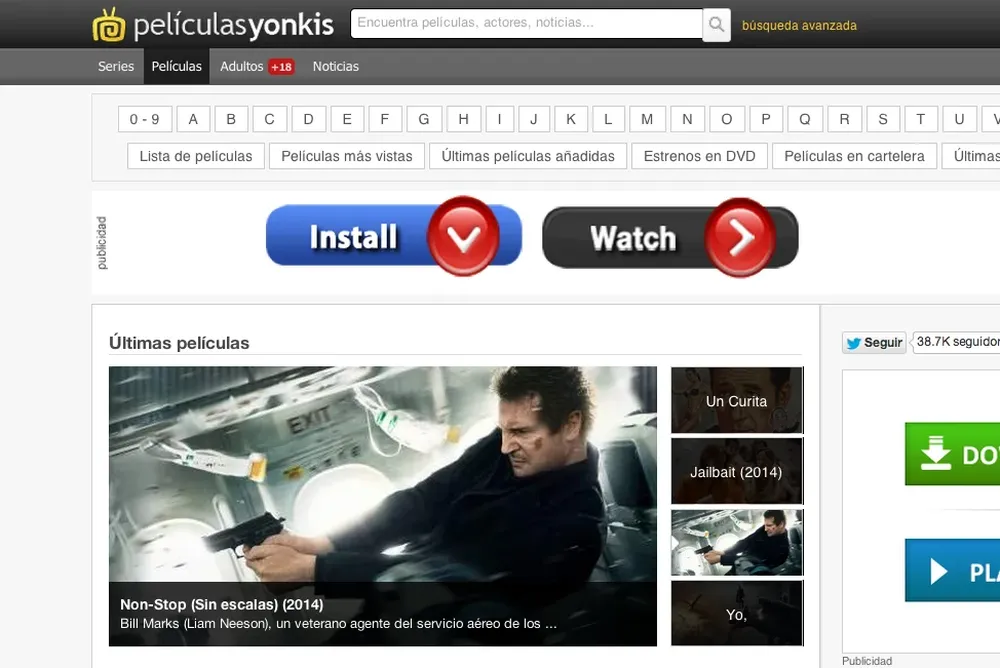The height and width of the screenshot is (668, 1000).
Task: Open Películas más vistas
Action: click(347, 156)
